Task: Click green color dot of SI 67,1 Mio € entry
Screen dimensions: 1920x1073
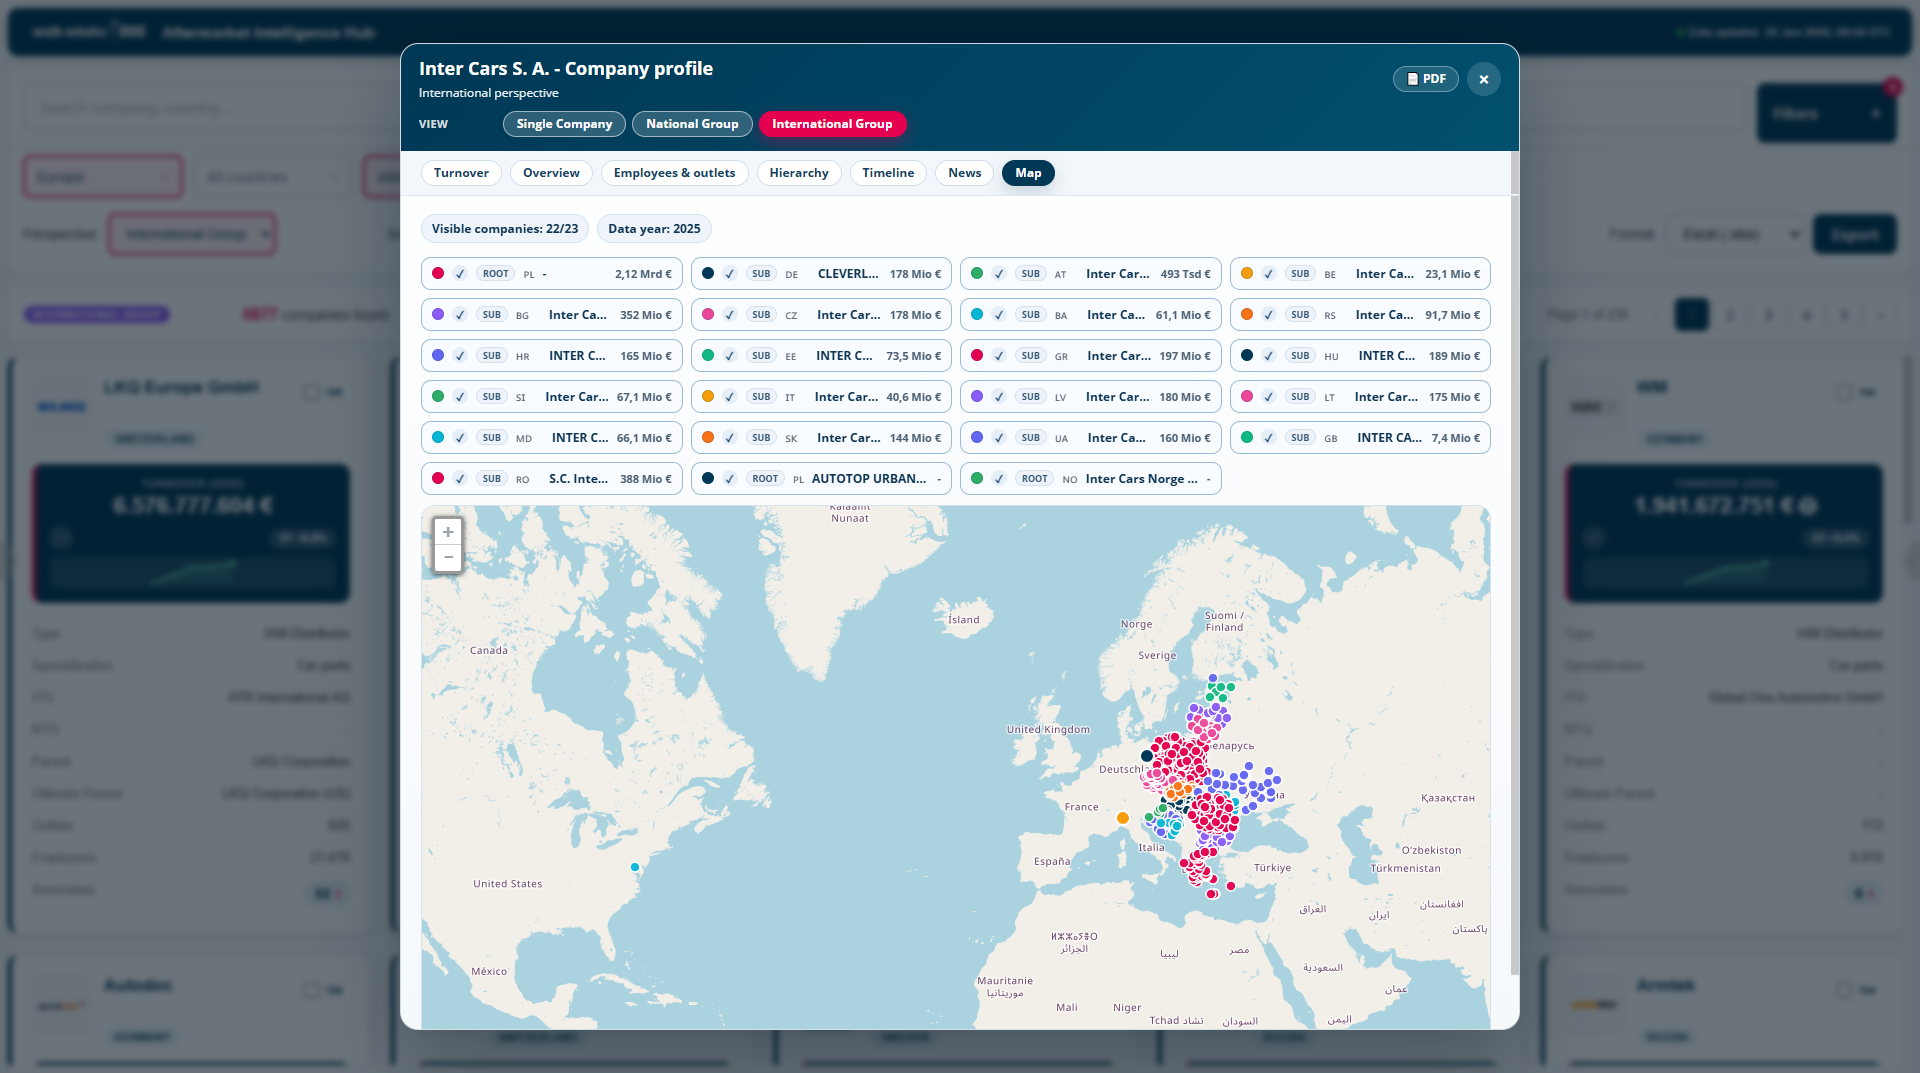Action: [438, 396]
